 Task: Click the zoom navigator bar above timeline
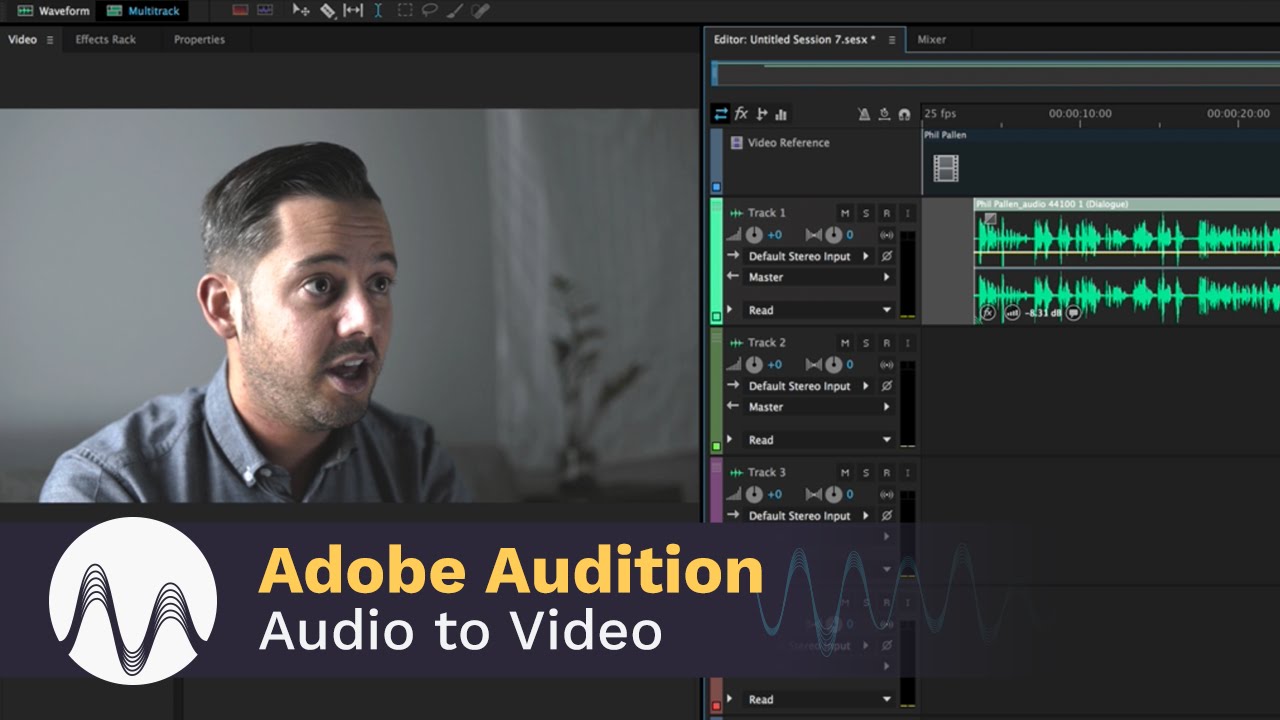click(995, 74)
